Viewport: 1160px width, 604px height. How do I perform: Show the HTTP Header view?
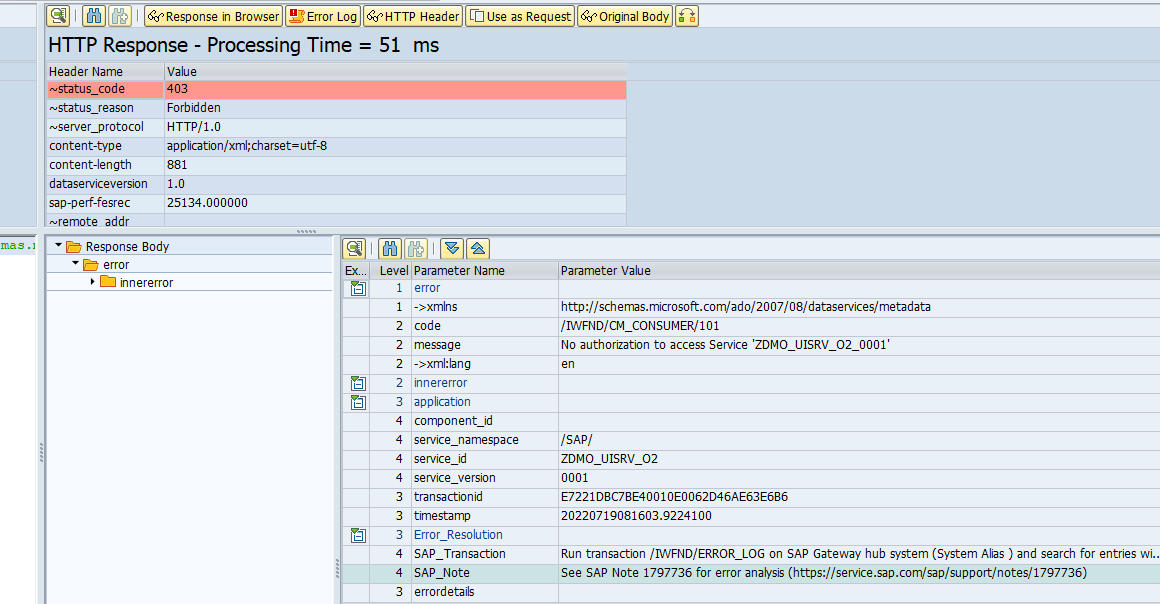point(412,16)
